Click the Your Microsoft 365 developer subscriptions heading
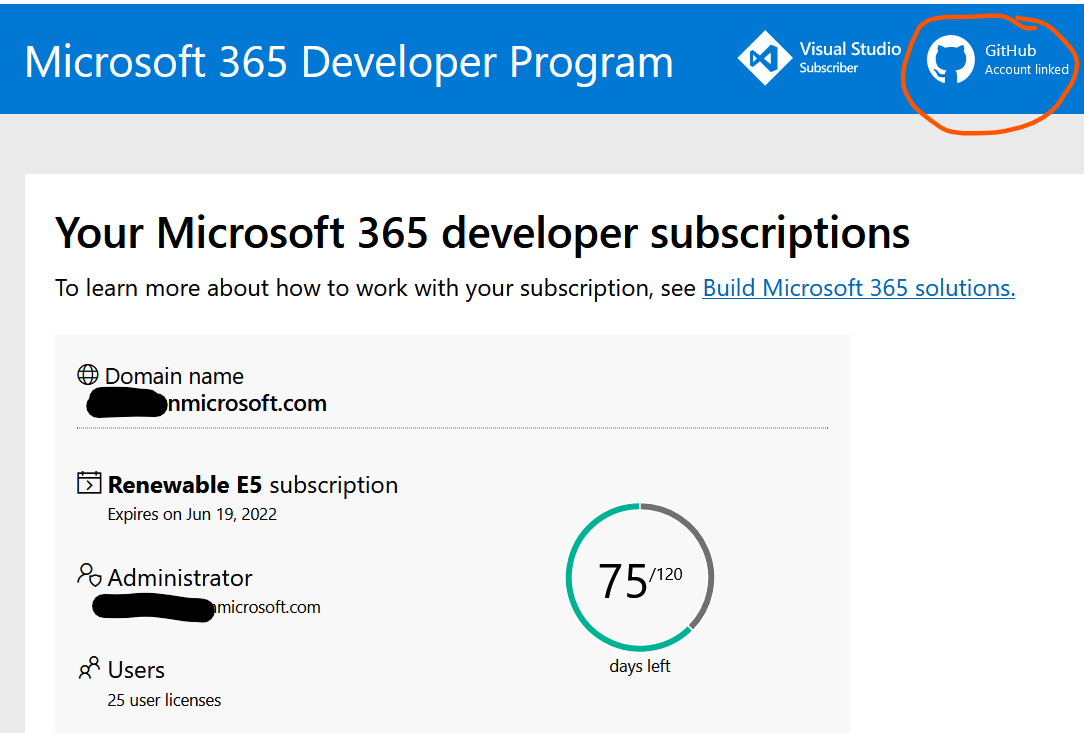The width and height of the screenshot is (1084, 733). click(482, 233)
